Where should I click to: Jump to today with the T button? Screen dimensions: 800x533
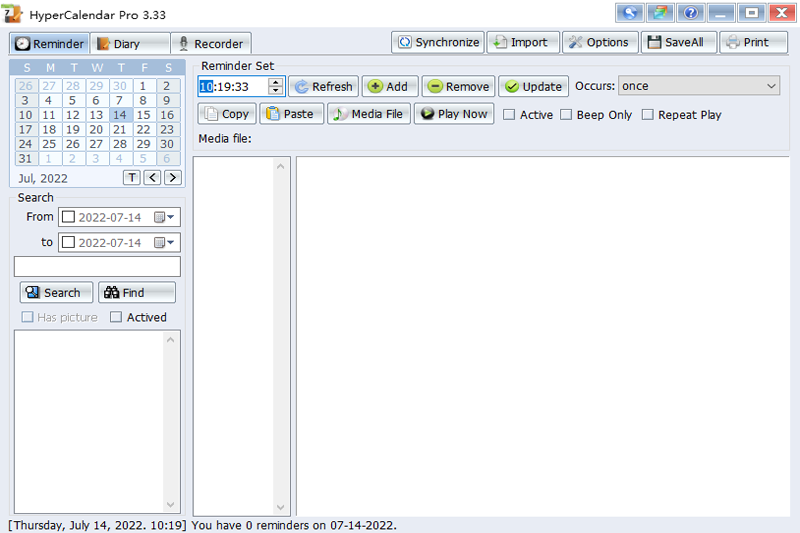pos(132,177)
